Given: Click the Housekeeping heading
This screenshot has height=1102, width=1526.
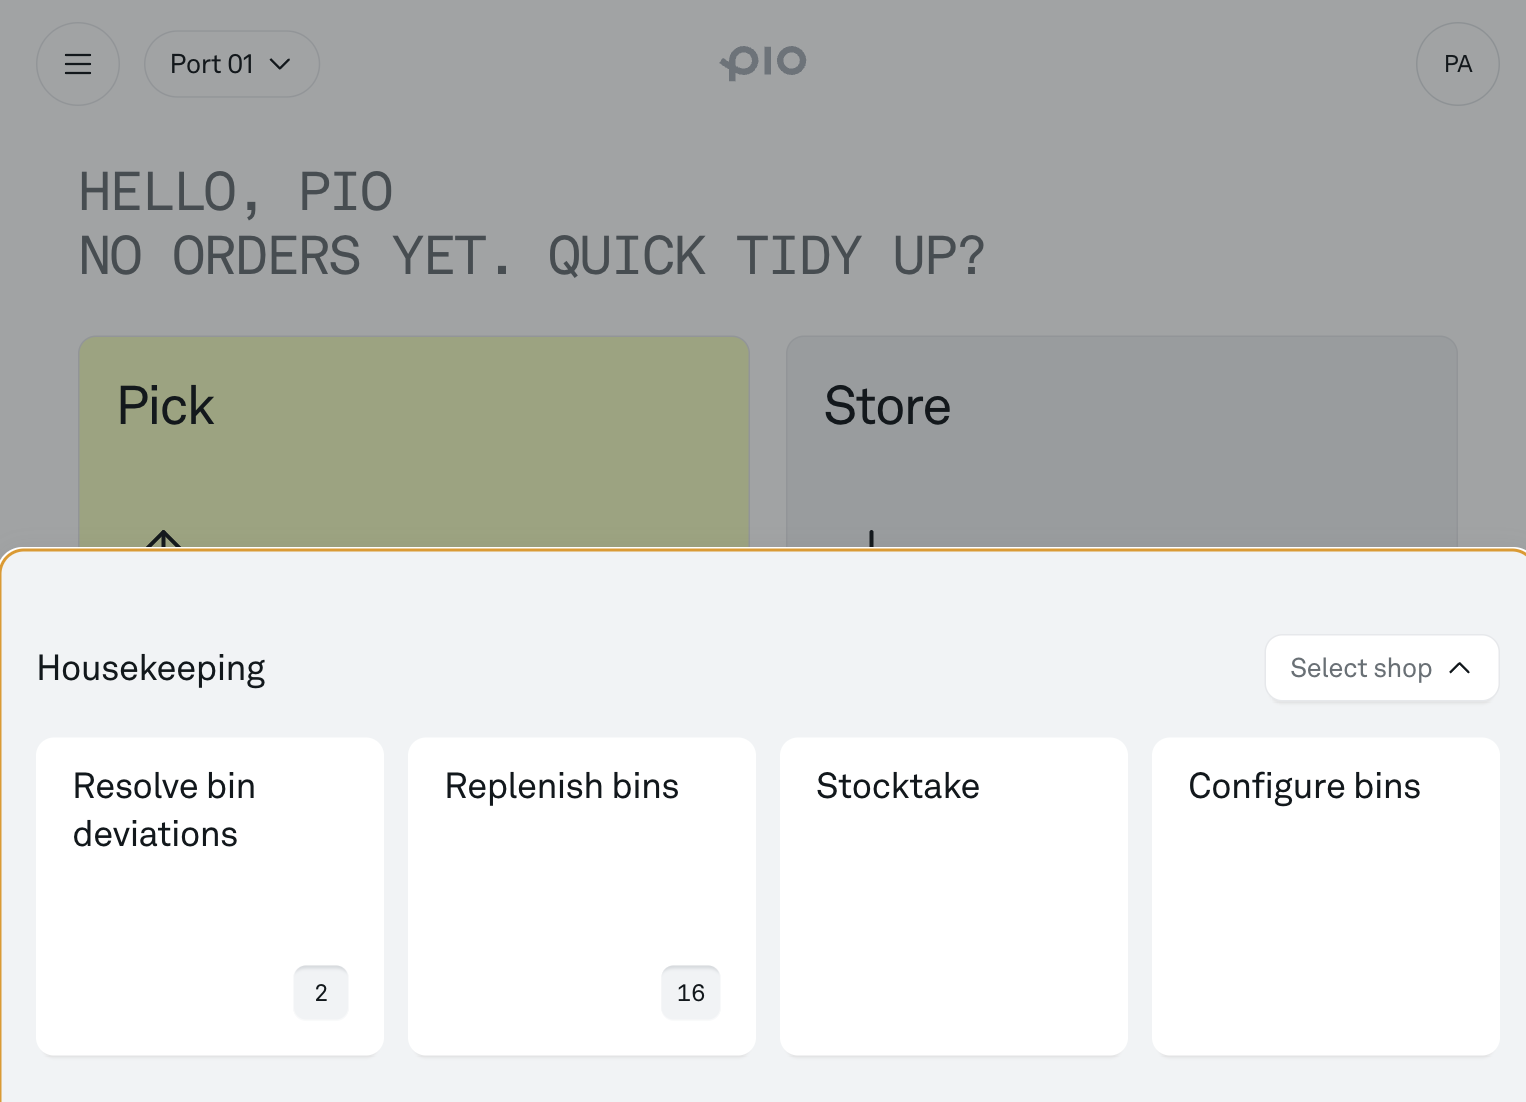Looking at the screenshot, I should (x=151, y=668).
